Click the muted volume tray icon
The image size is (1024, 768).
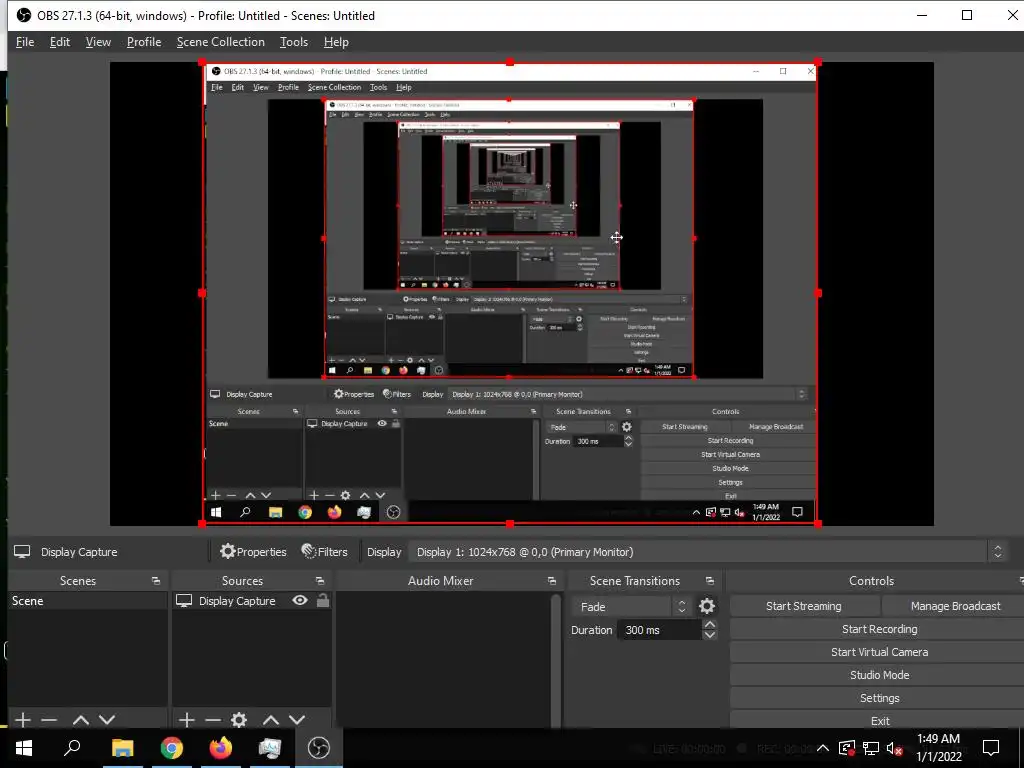pyautogui.click(x=894, y=748)
